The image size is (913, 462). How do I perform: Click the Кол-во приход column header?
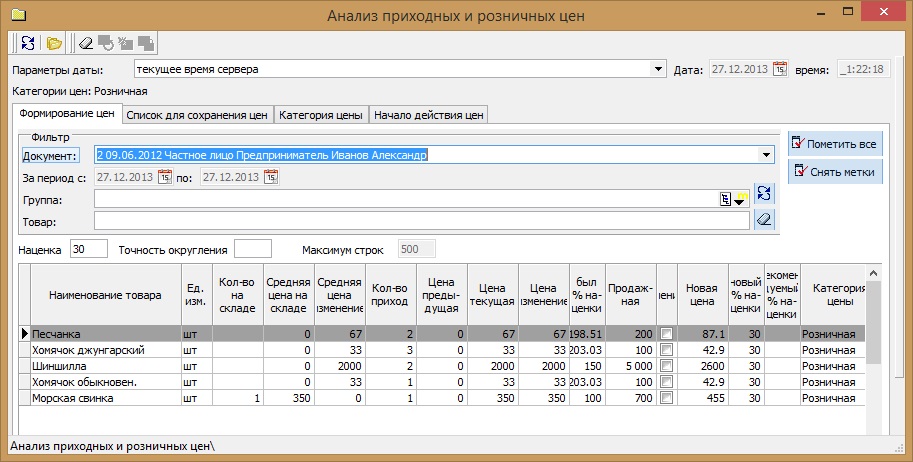390,295
